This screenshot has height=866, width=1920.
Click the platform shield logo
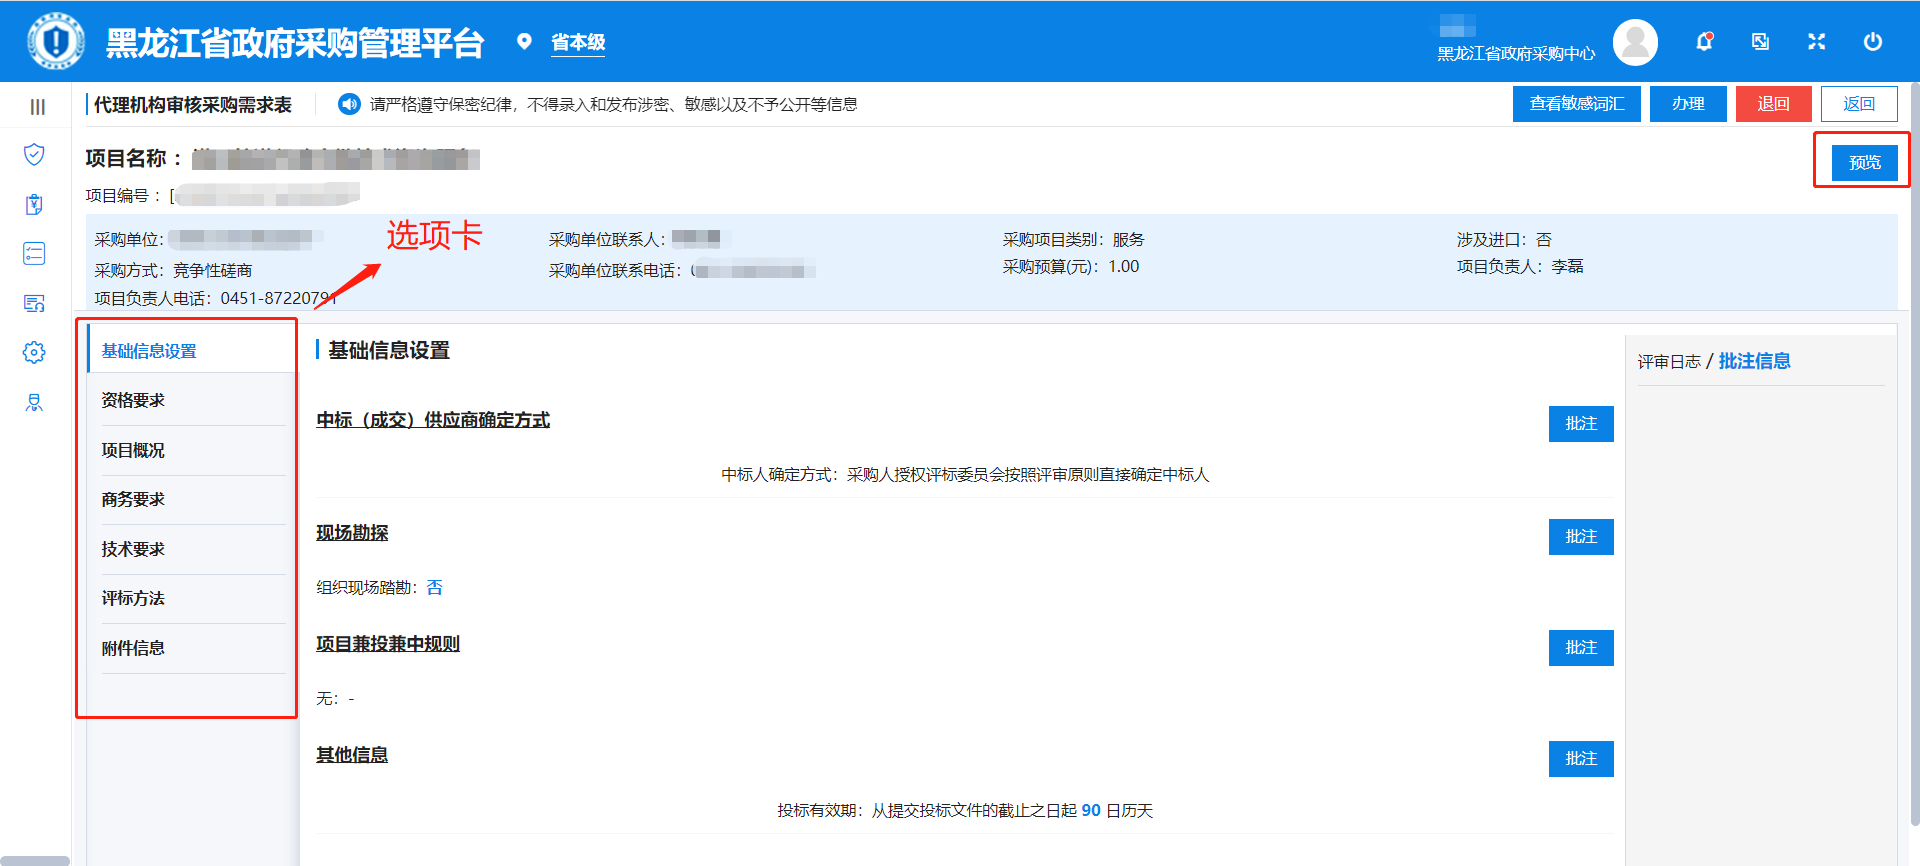[56, 41]
